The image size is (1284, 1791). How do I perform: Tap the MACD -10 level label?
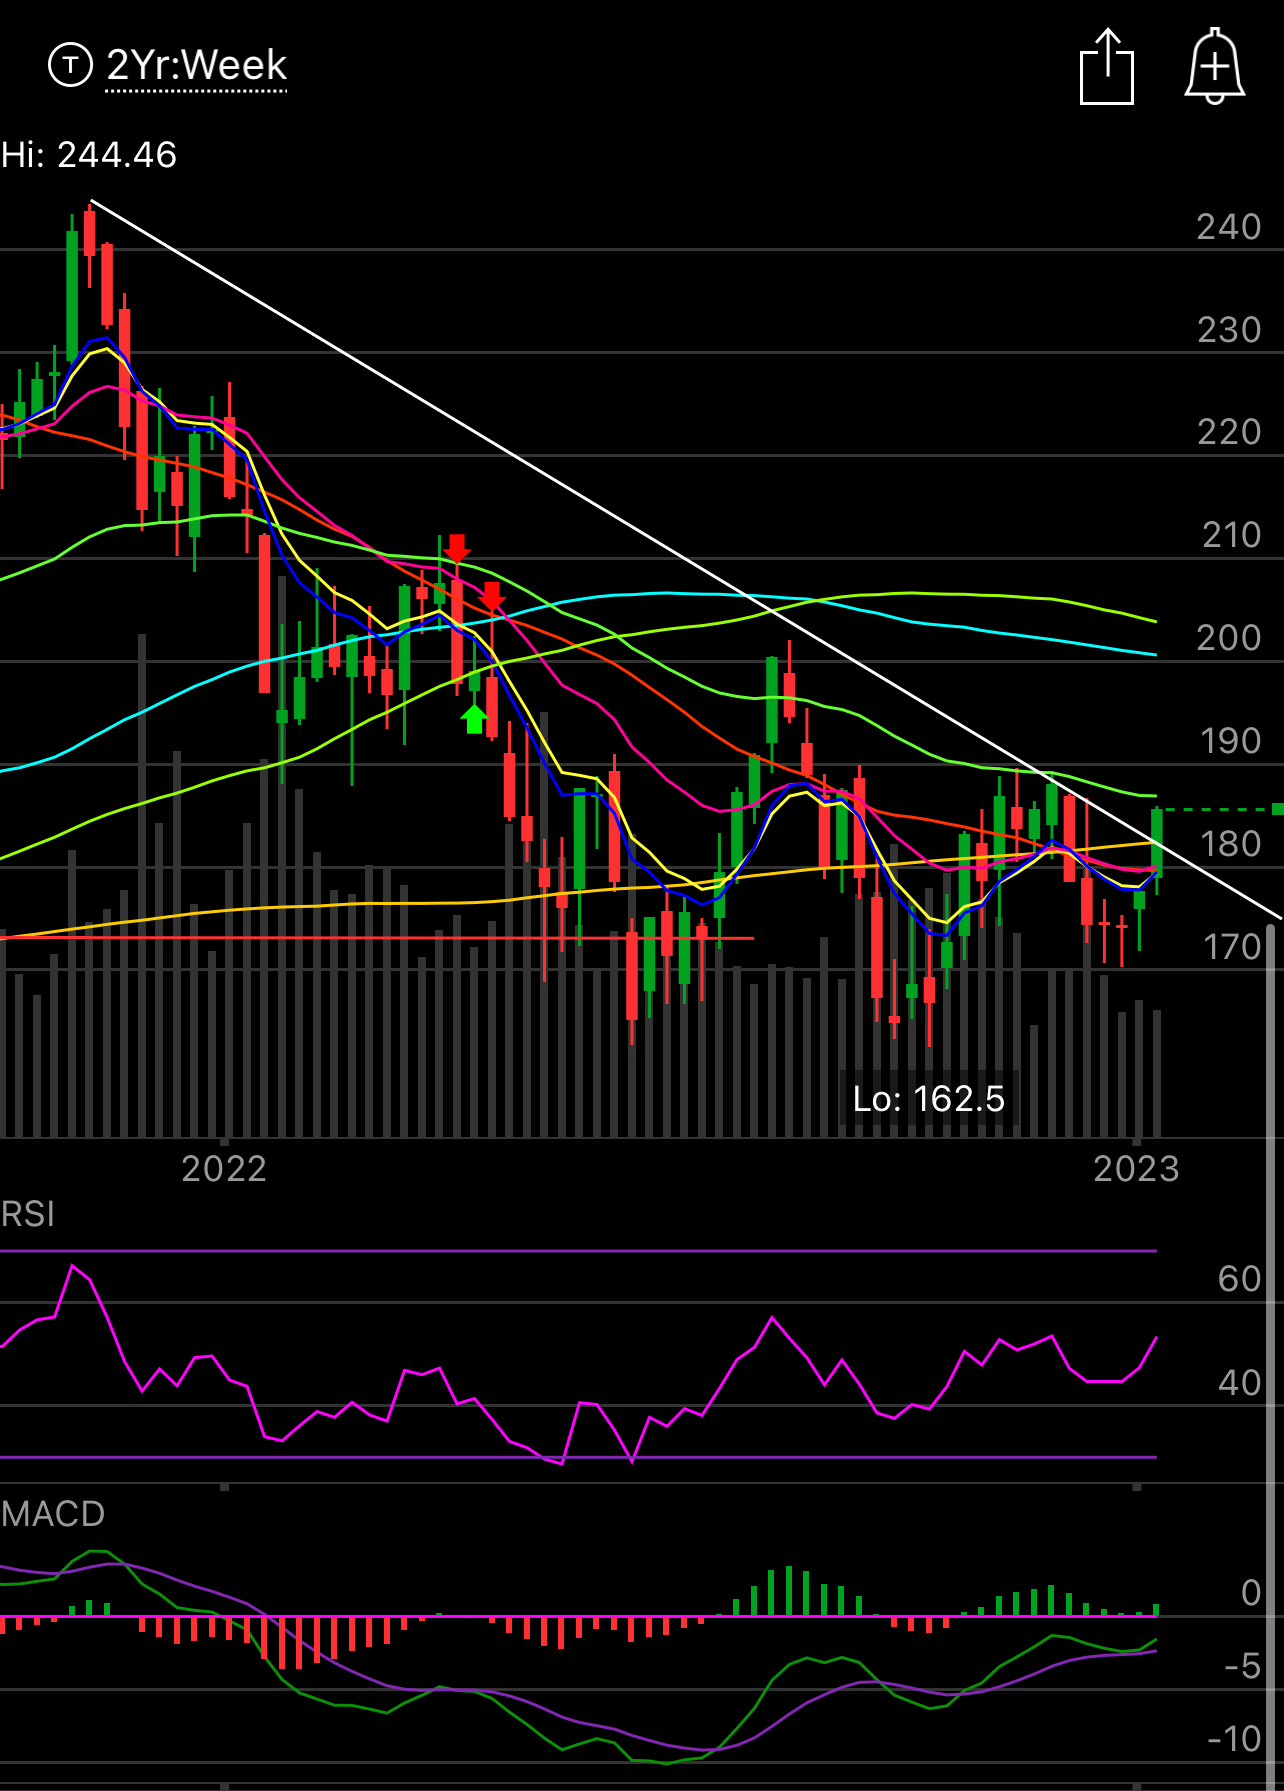click(x=1234, y=1739)
